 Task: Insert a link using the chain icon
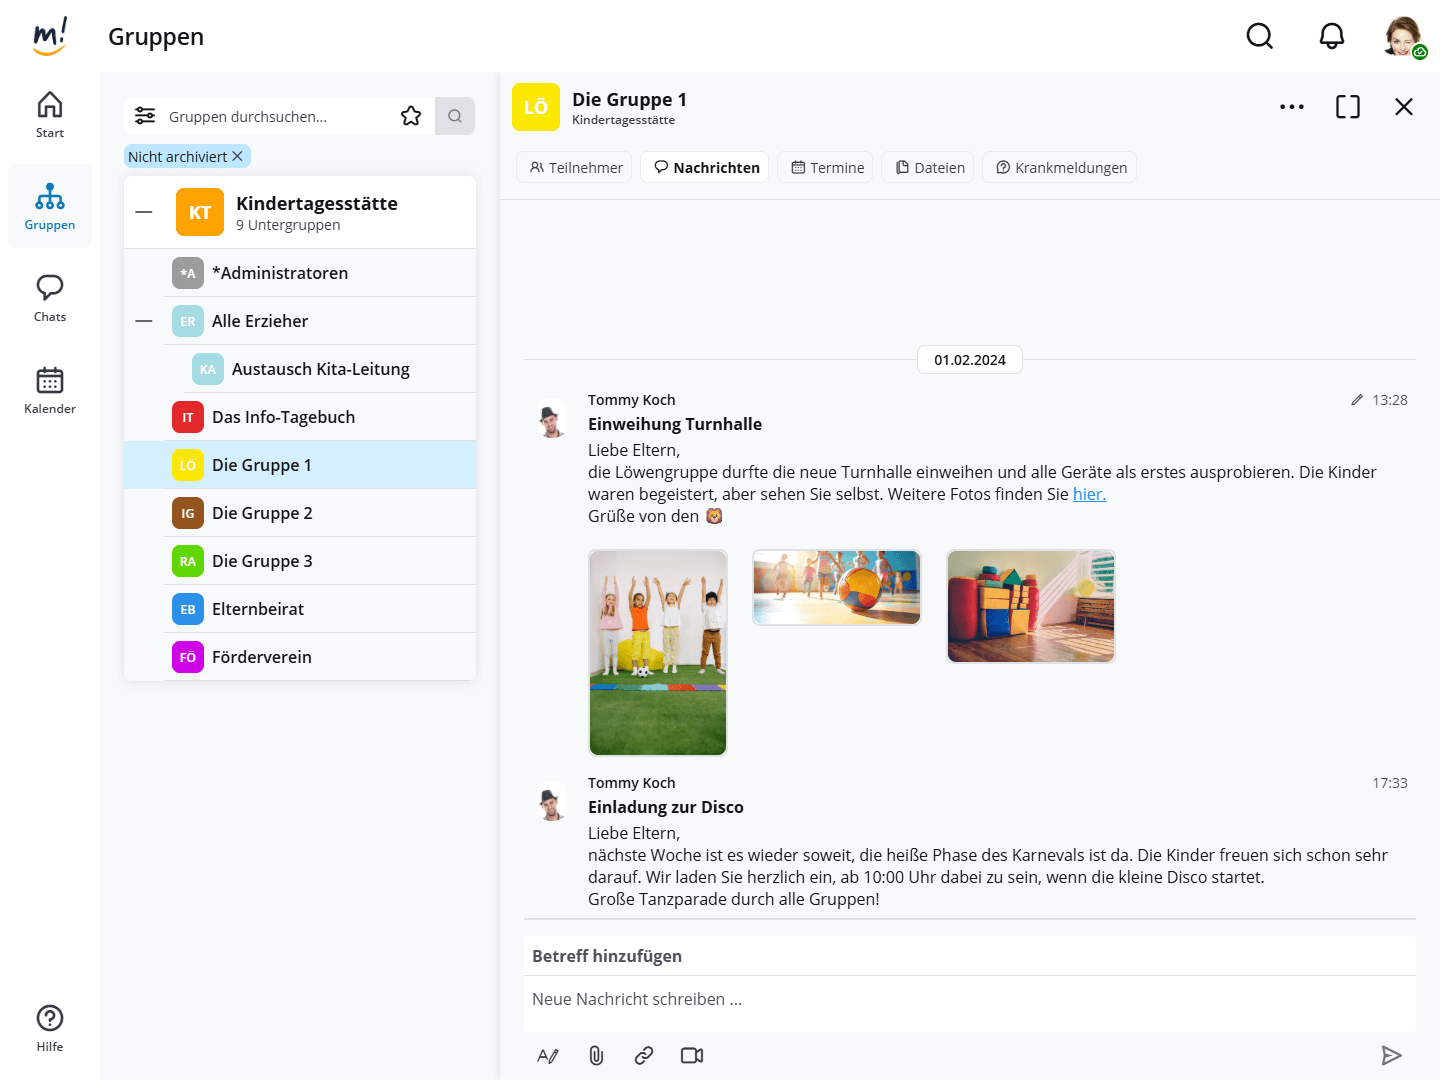644,1056
